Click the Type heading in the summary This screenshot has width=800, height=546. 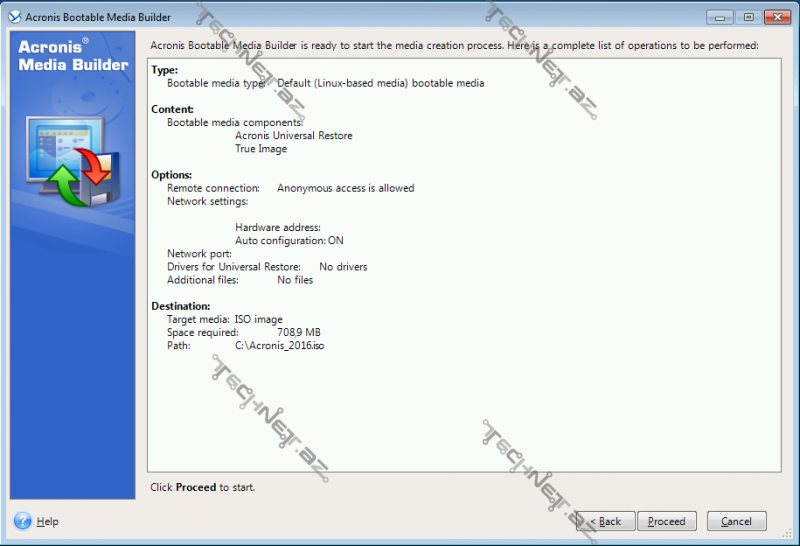(164, 70)
